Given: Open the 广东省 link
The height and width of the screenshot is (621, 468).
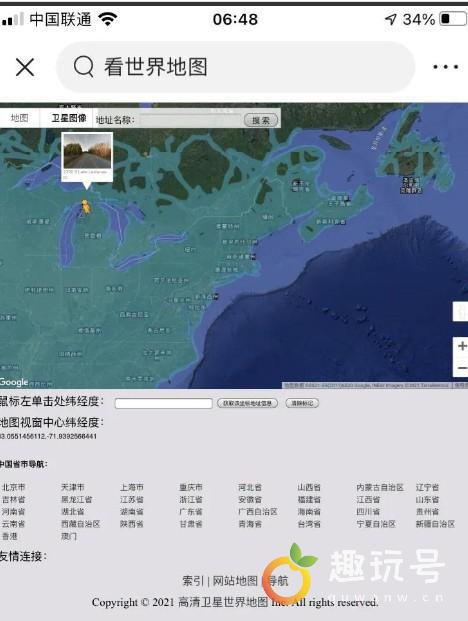Looking at the screenshot, I should coord(191,512).
